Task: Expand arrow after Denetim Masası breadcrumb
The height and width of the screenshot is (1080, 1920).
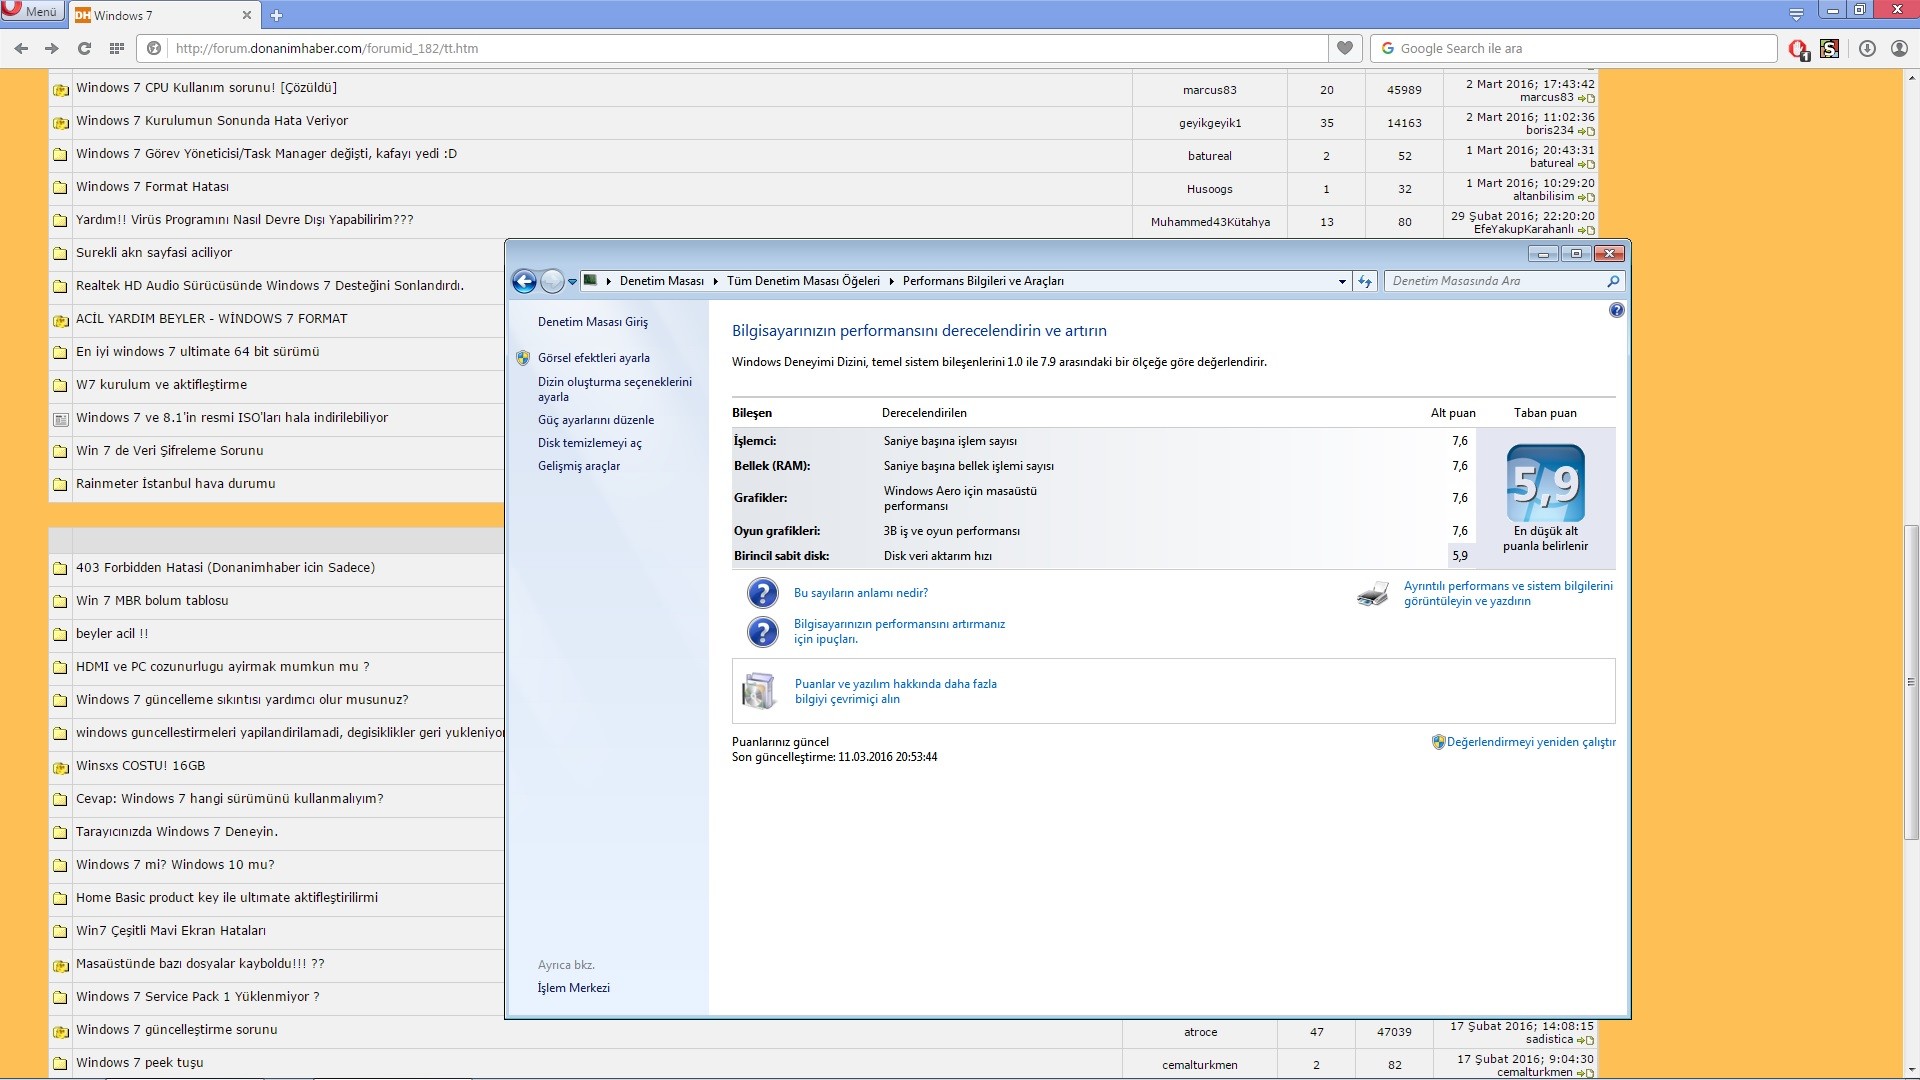Action: pyautogui.click(x=715, y=281)
